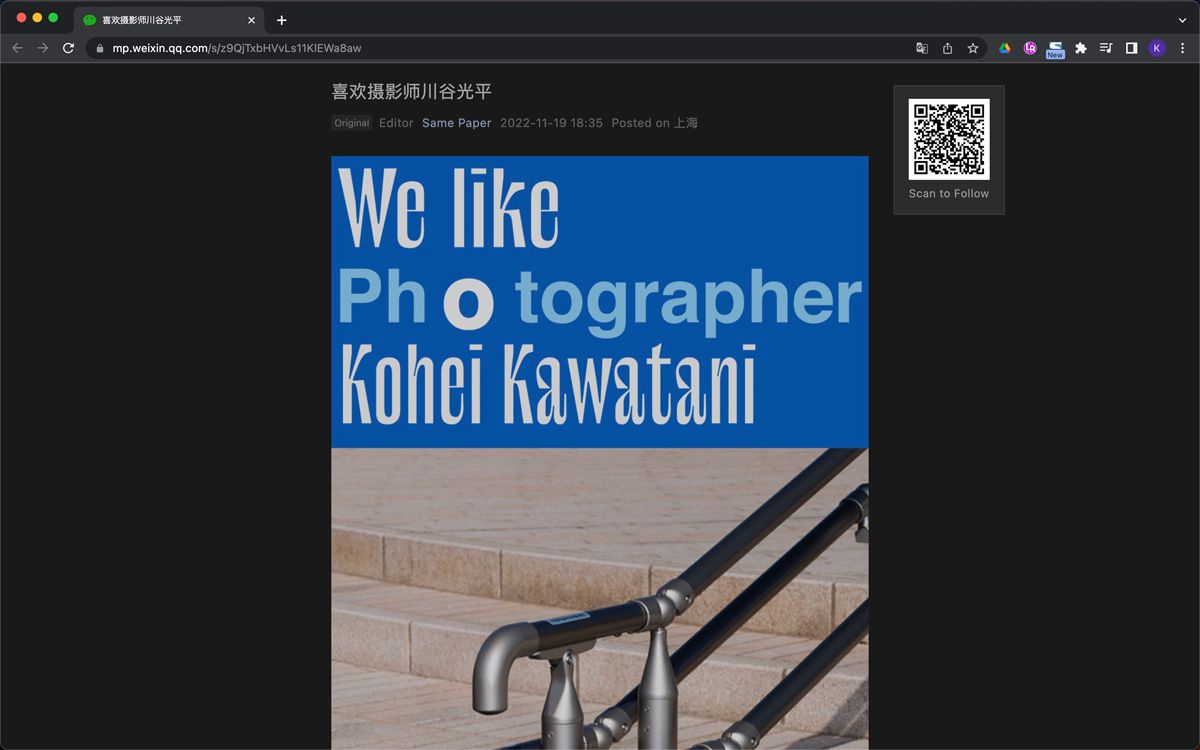Go back to previous page
This screenshot has height=750, width=1200.
(17, 48)
